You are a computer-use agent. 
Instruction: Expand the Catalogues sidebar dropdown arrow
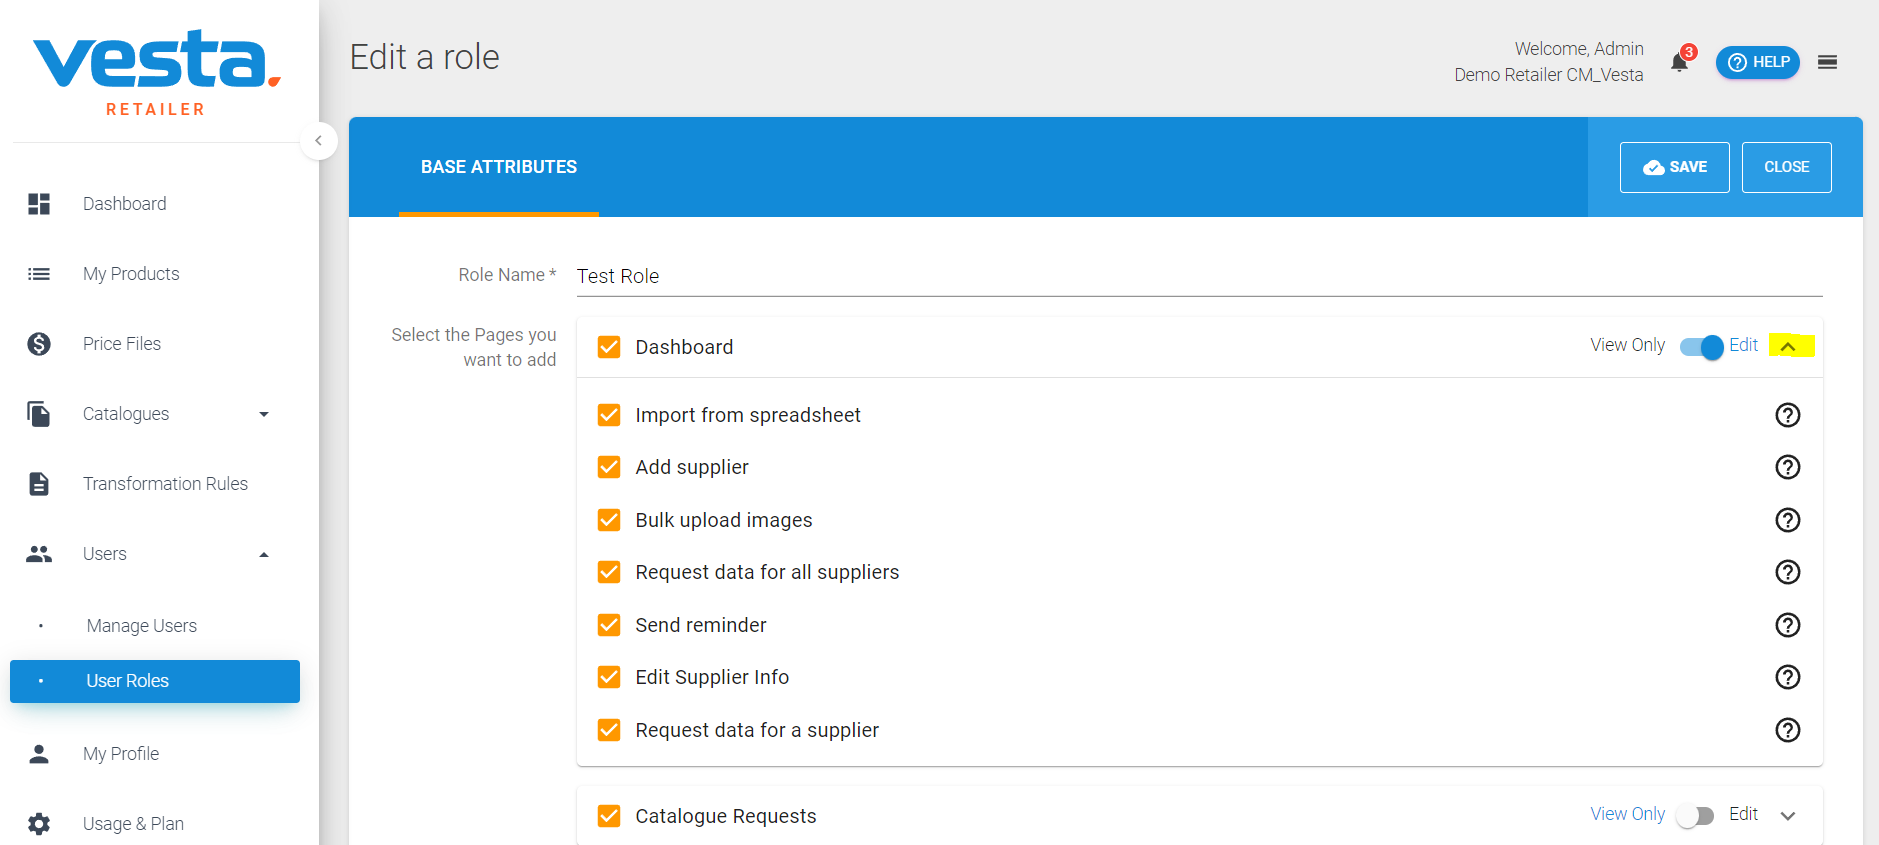click(264, 414)
